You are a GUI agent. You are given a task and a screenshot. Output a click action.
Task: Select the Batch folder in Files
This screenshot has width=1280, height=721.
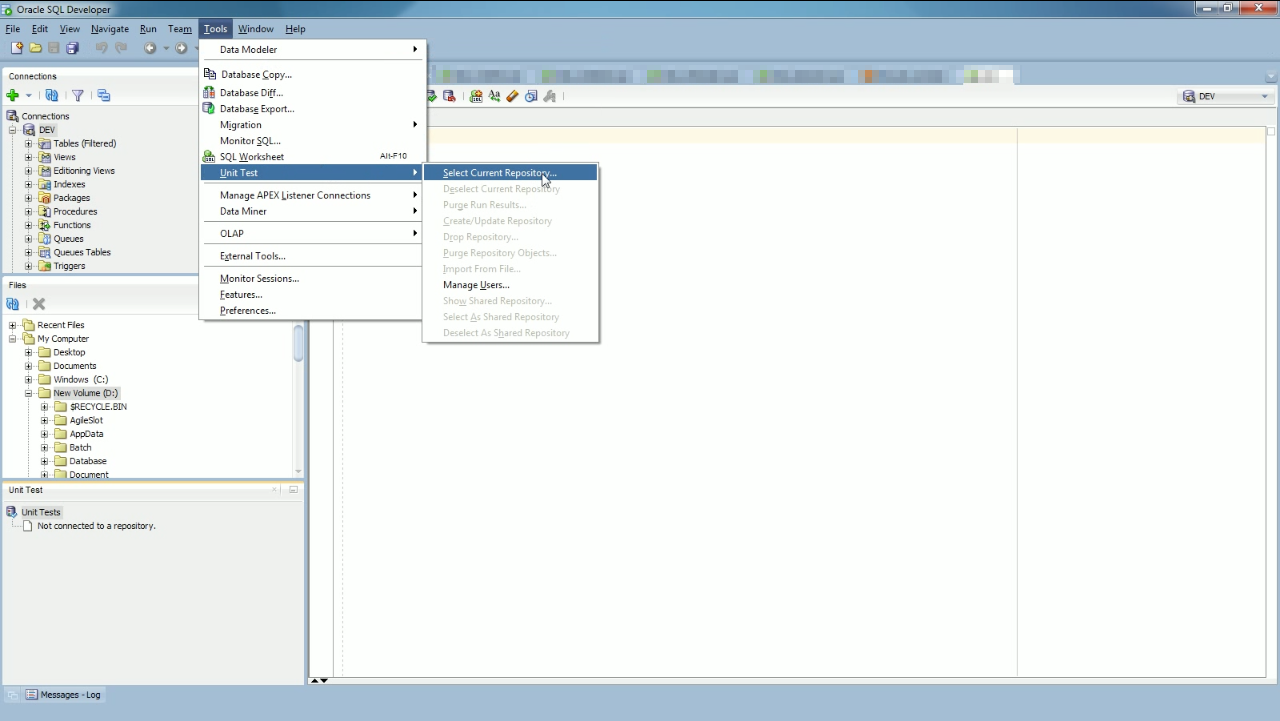coord(80,448)
